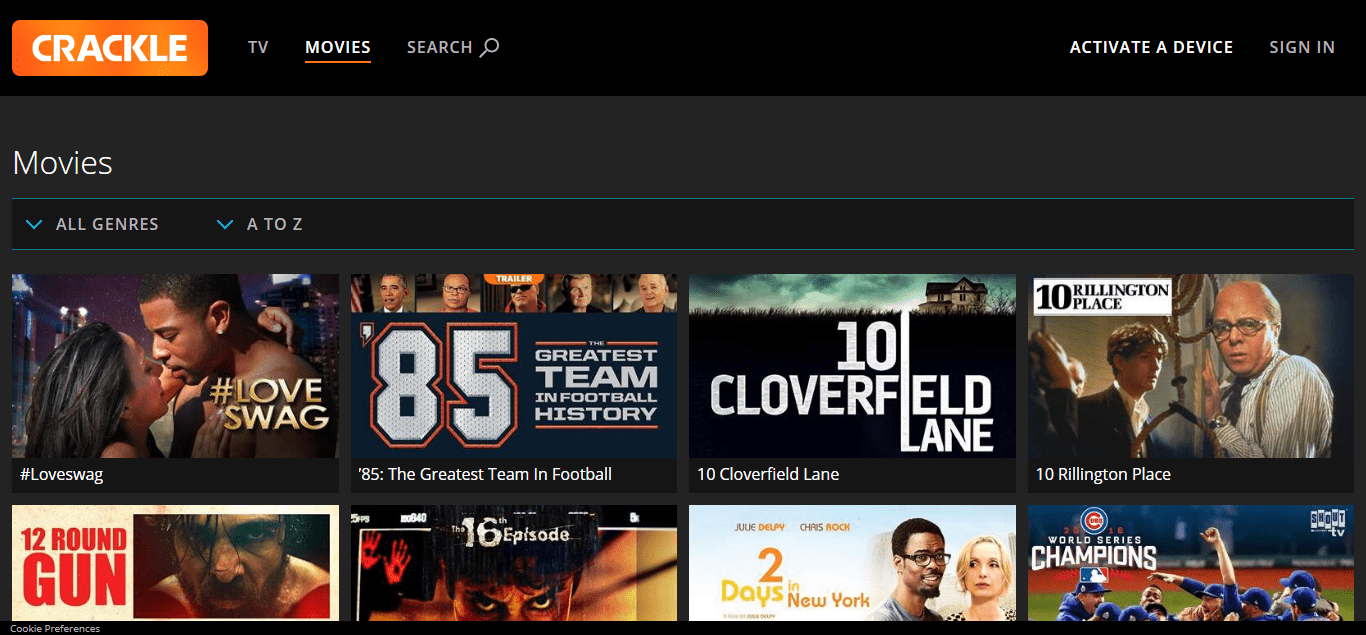The image size is (1366, 635).
Task: Open the 12 Round Gun thumbnail
Action: click(175, 563)
